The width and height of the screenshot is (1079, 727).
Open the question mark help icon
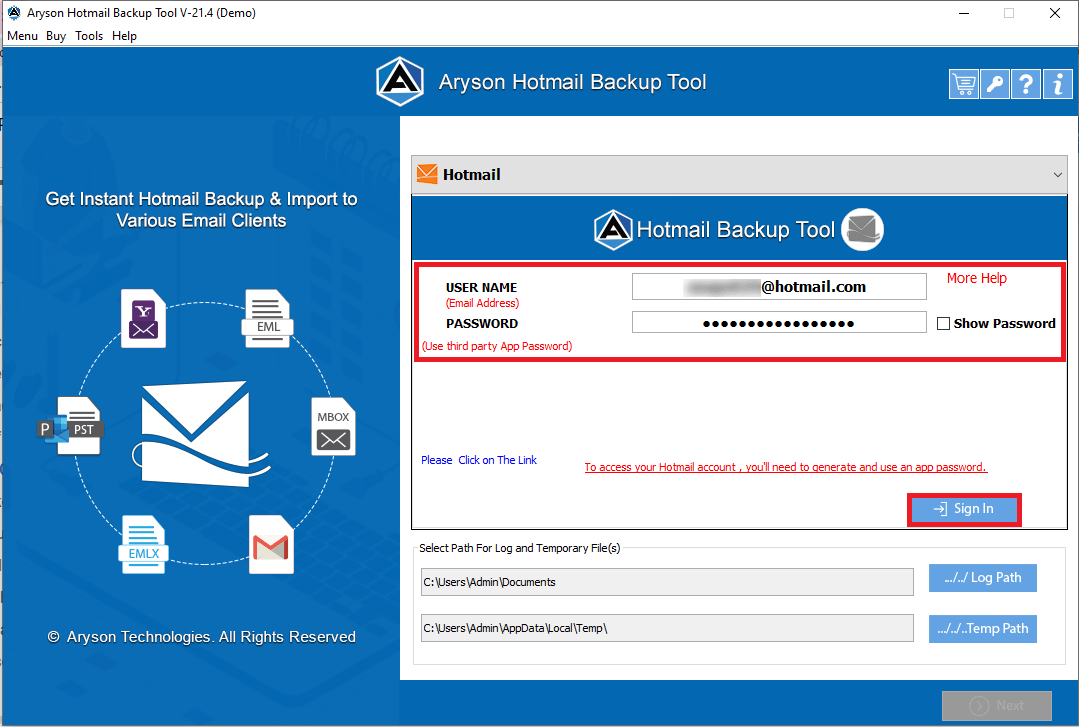1026,85
